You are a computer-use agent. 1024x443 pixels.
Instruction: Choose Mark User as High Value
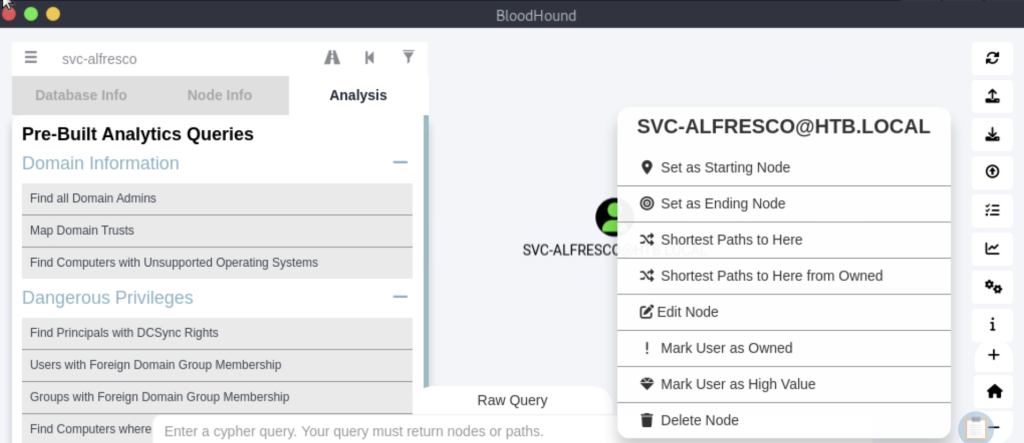784,384
